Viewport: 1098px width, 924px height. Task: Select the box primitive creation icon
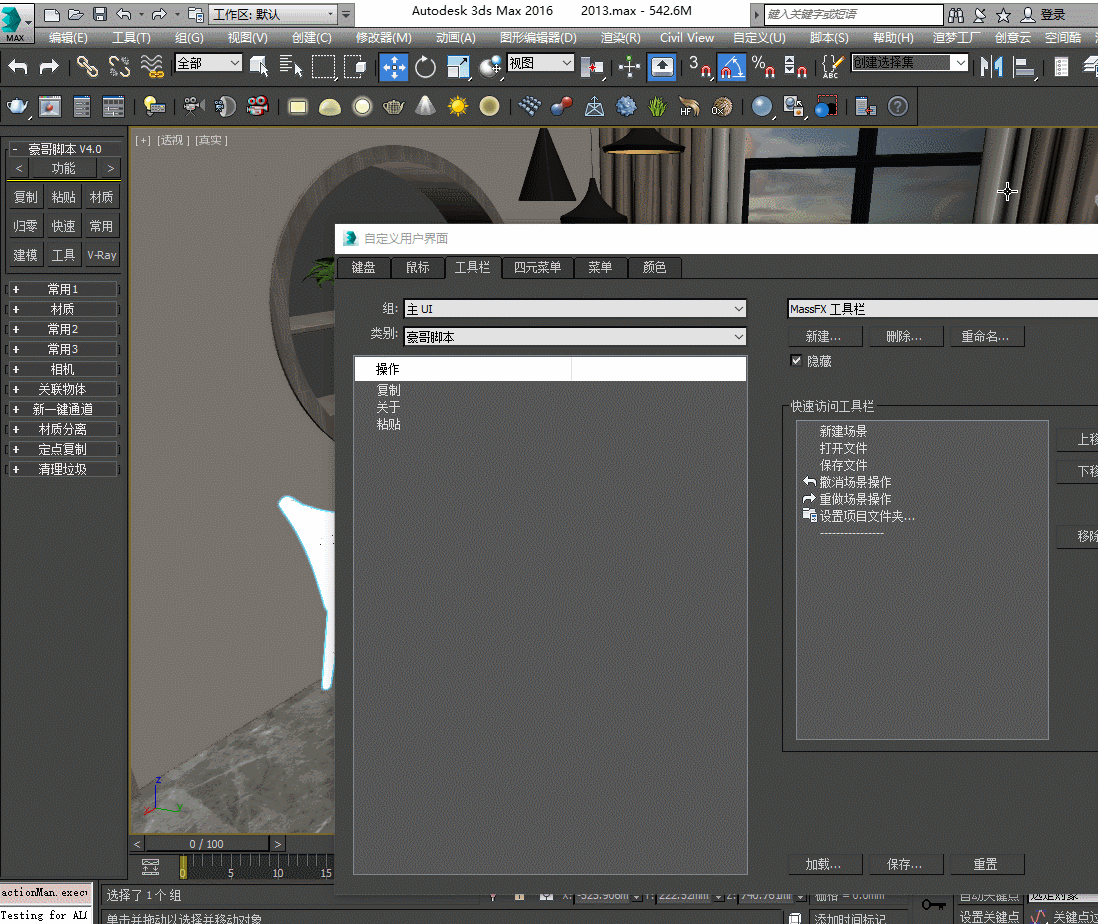tap(299, 106)
